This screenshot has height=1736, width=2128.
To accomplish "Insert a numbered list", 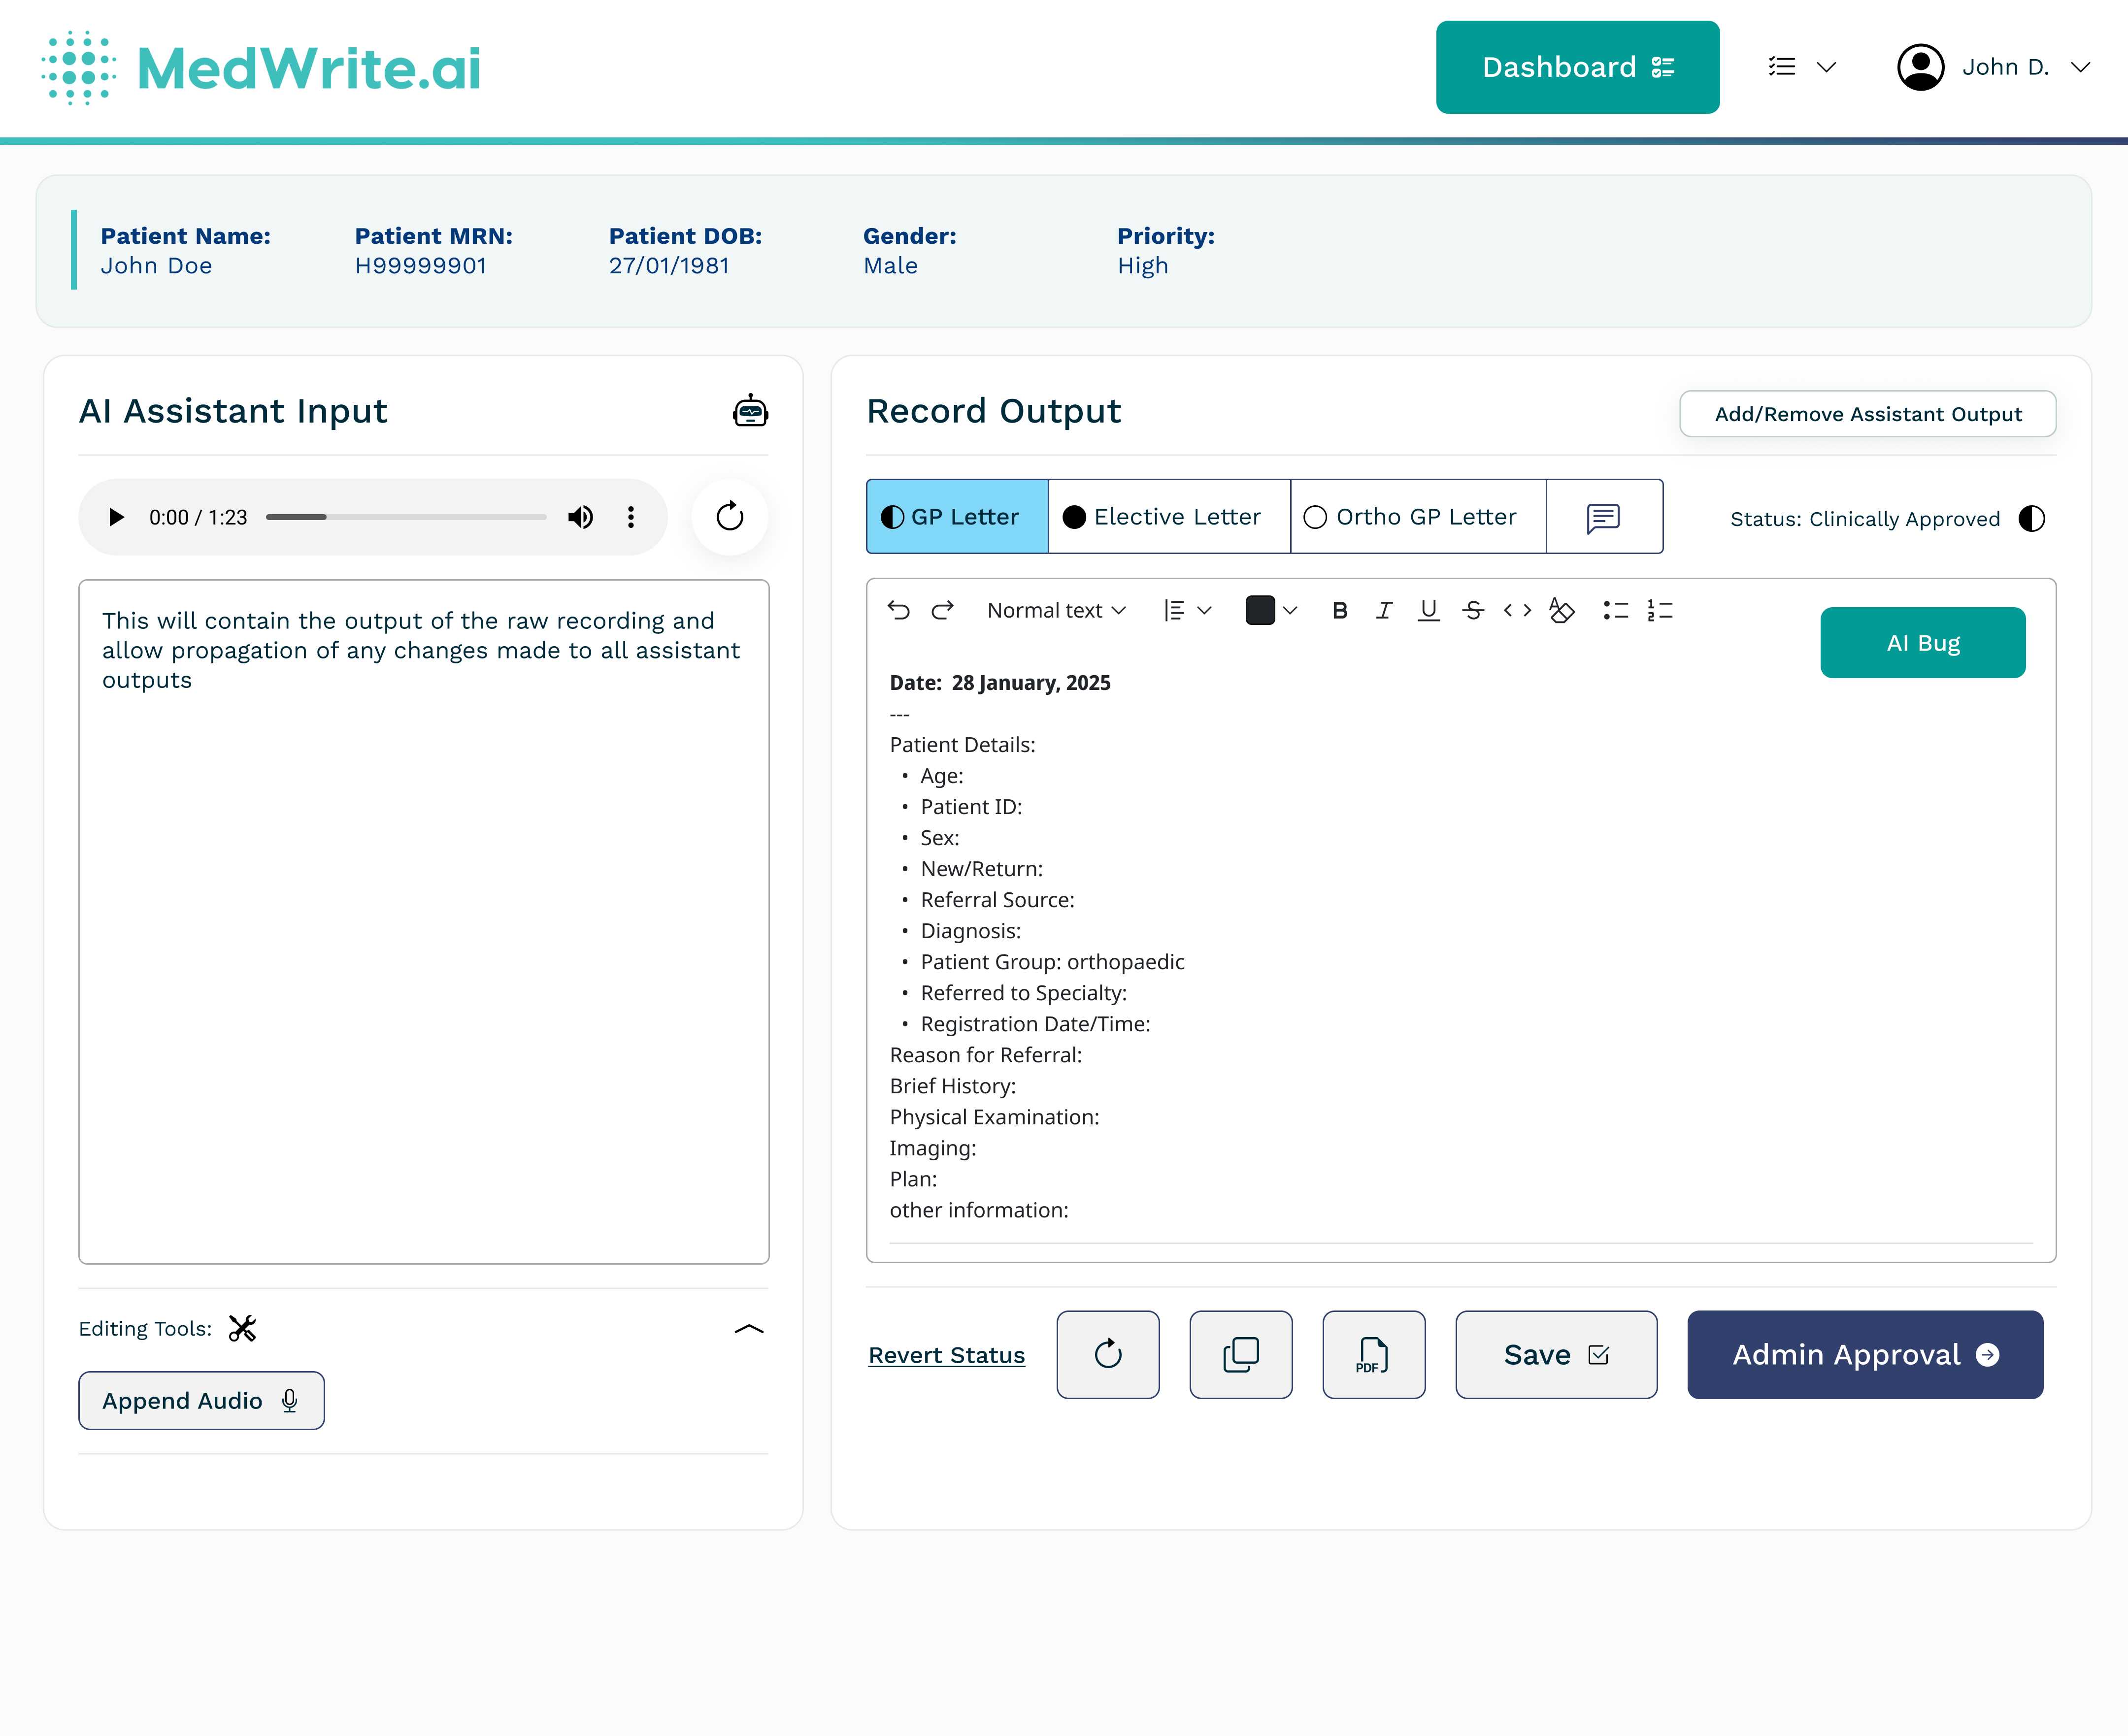I will click(x=1660, y=610).
